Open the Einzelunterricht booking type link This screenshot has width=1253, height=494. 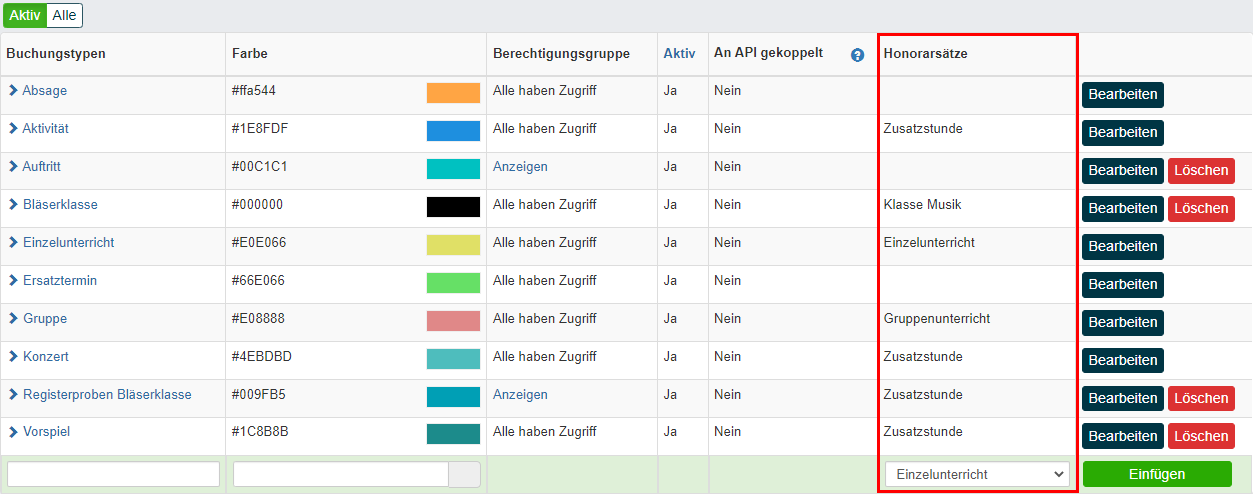[69, 242]
